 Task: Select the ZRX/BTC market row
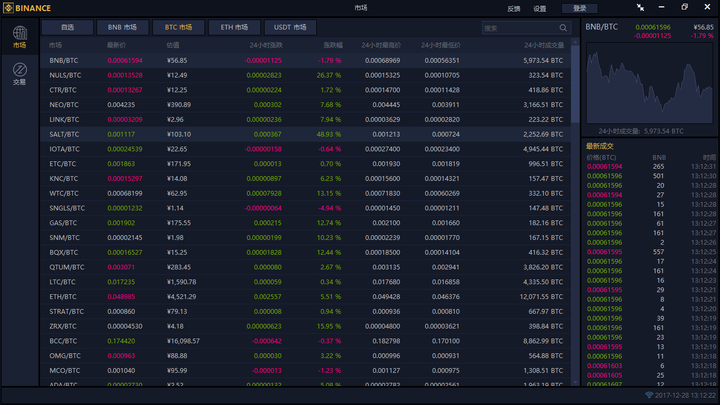(x=306, y=326)
